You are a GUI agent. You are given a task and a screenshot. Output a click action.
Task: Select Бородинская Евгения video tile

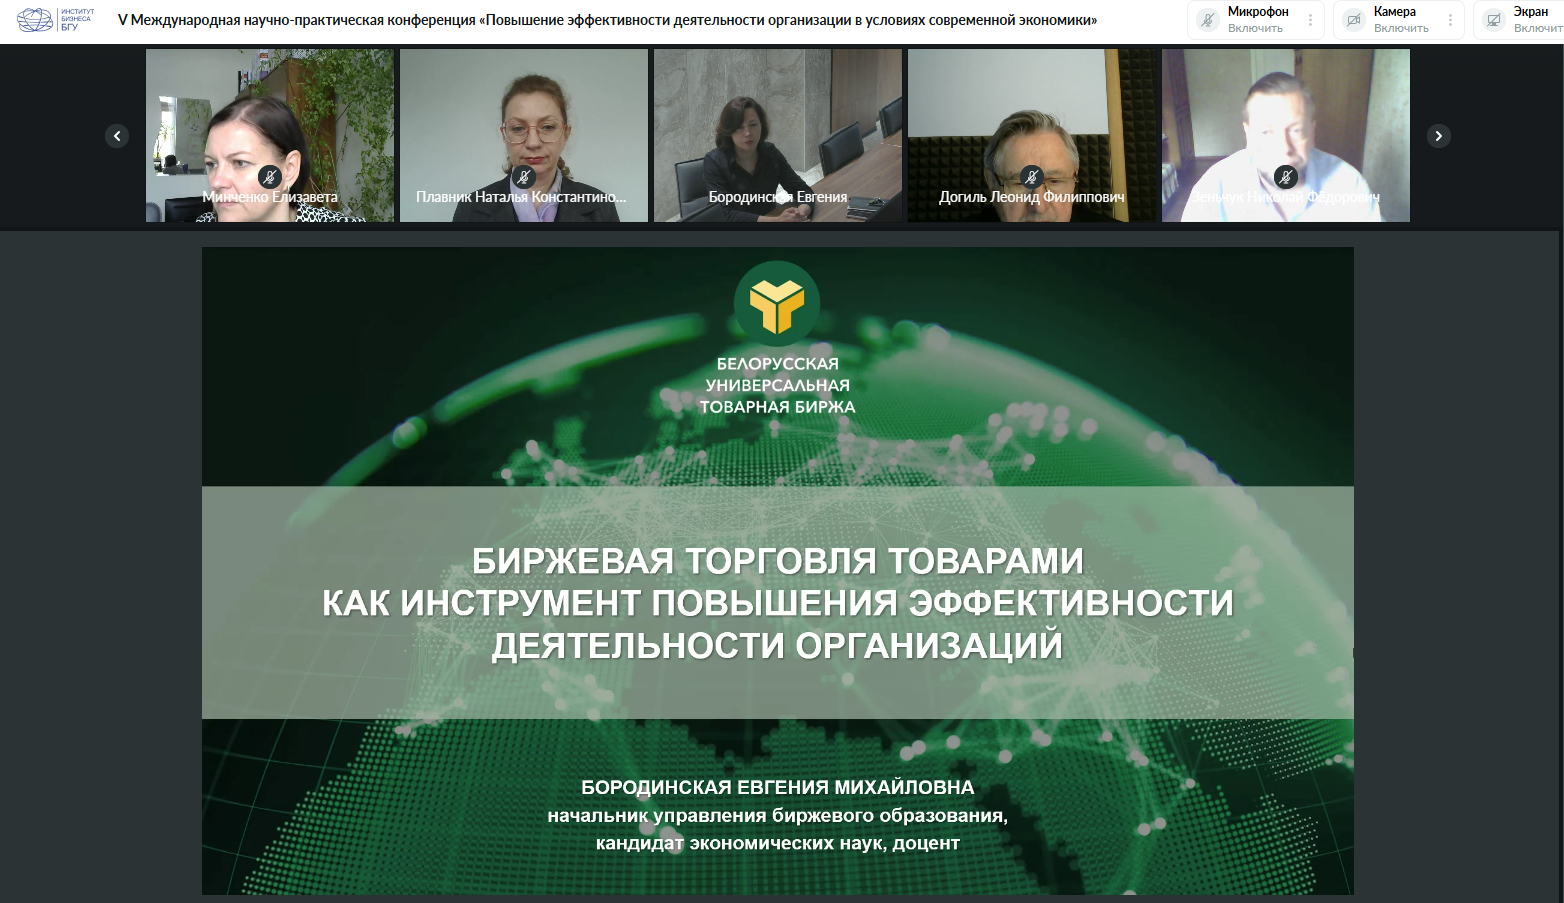[x=778, y=135]
